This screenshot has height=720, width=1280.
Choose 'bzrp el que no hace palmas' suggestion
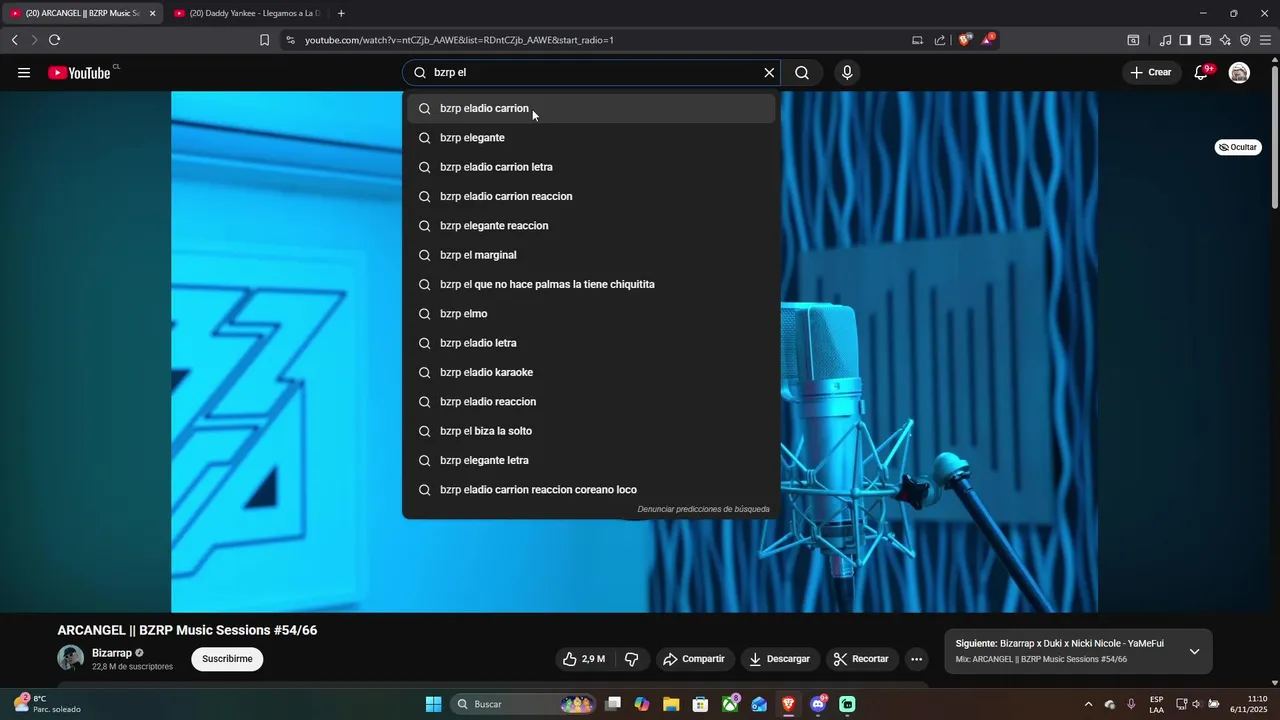[x=591, y=284]
